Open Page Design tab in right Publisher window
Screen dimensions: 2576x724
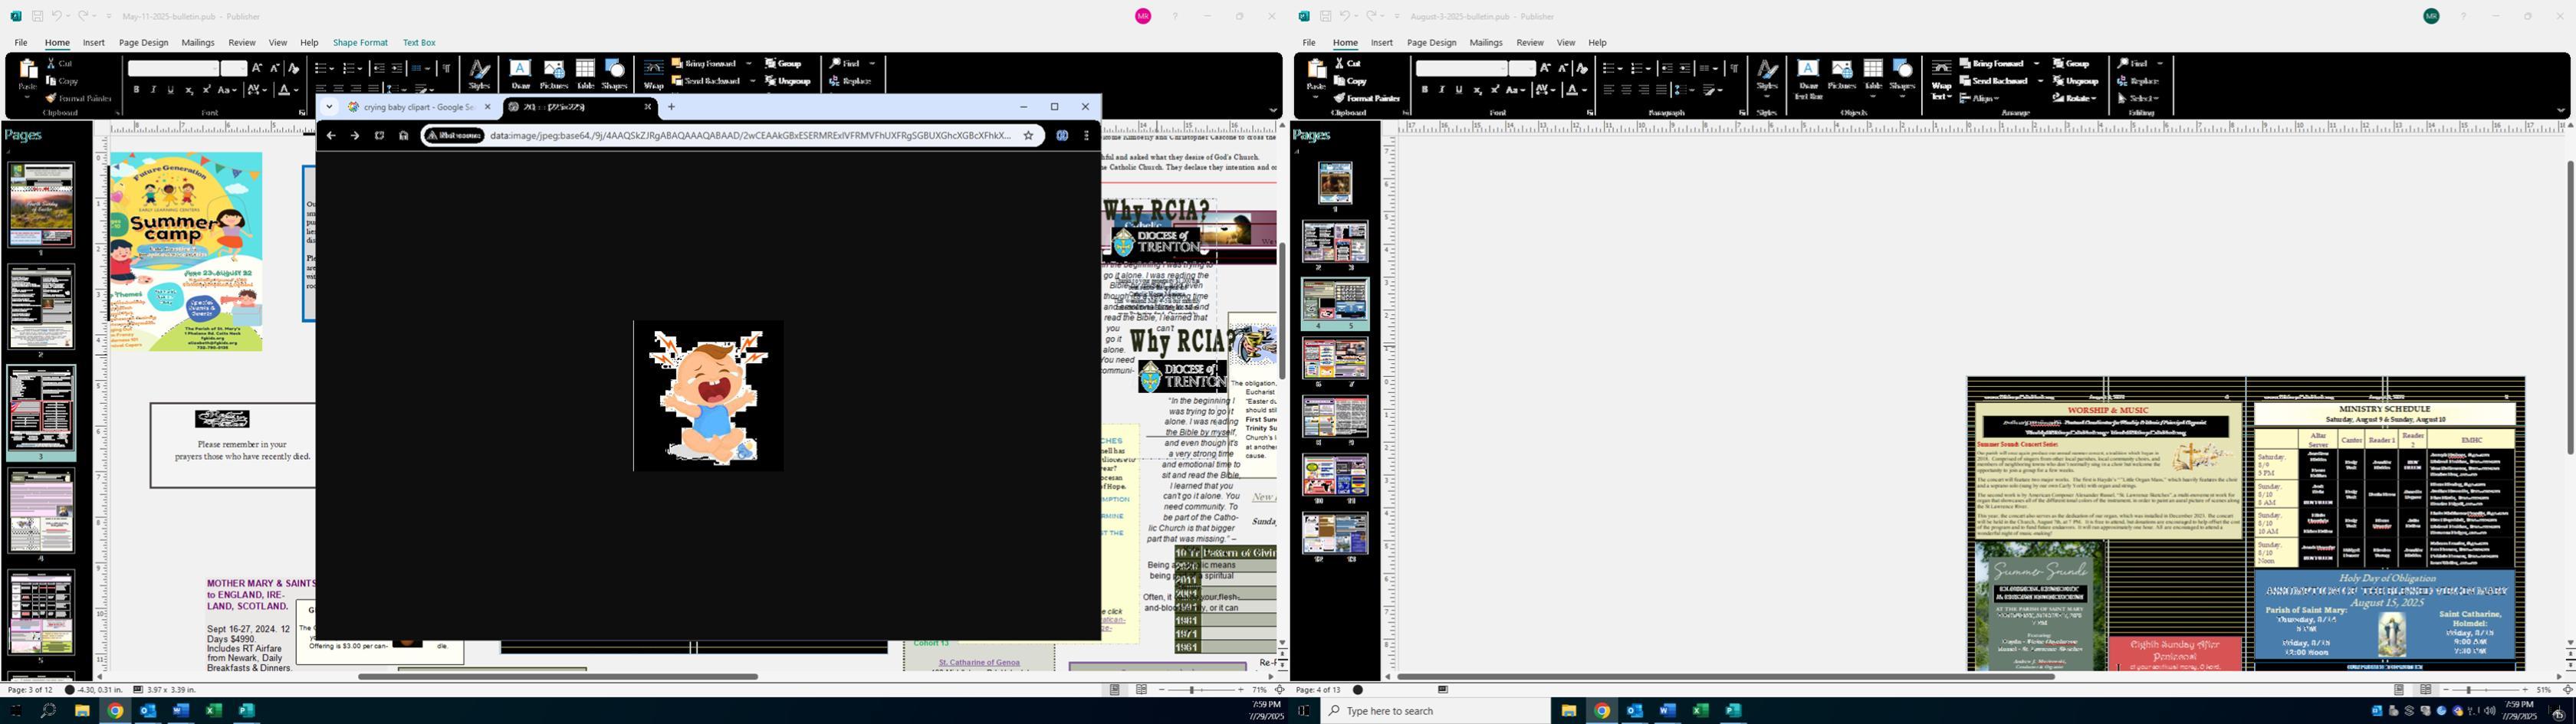[1431, 43]
